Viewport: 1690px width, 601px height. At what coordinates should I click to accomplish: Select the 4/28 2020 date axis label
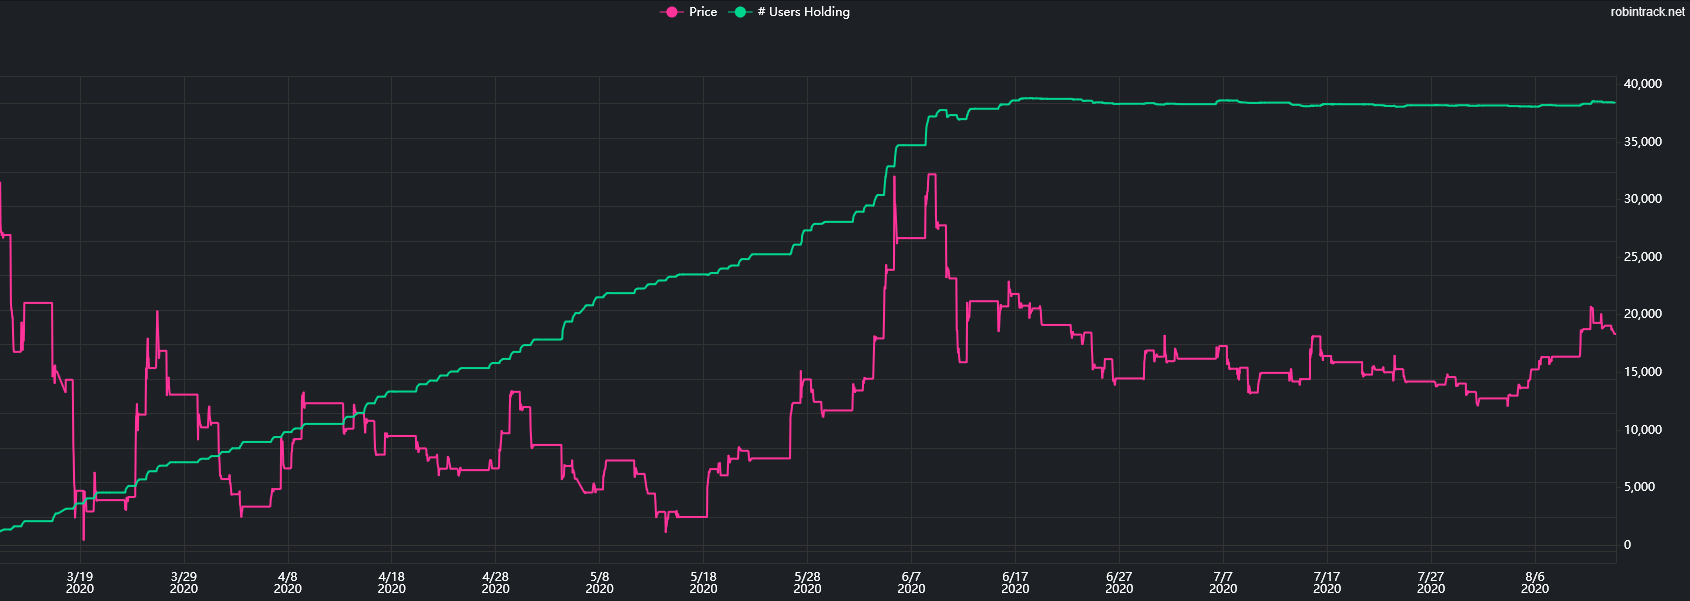click(x=496, y=582)
